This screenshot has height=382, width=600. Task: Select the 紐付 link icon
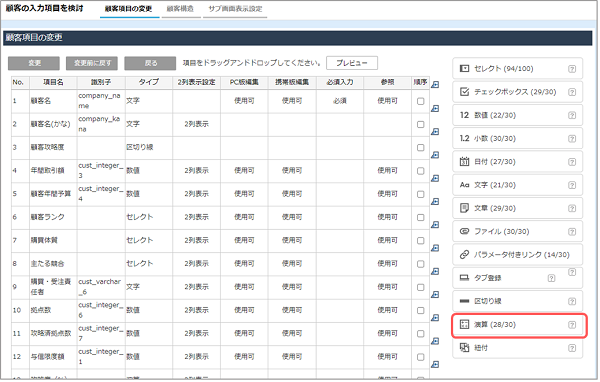[x=464, y=348]
